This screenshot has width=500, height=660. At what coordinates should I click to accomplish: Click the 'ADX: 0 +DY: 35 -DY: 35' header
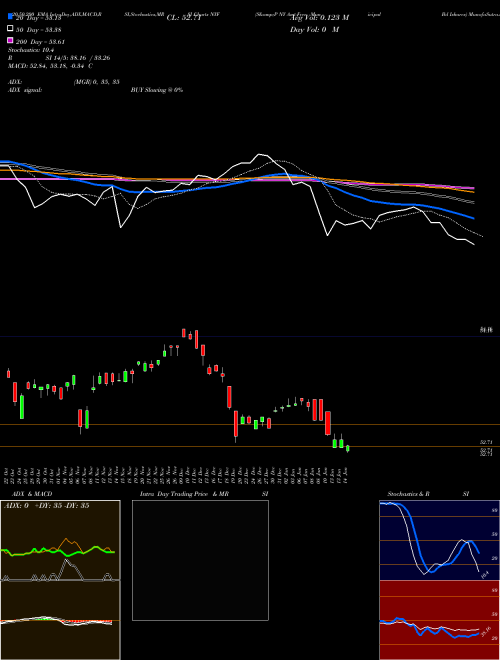pyautogui.click(x=46, y=506)
